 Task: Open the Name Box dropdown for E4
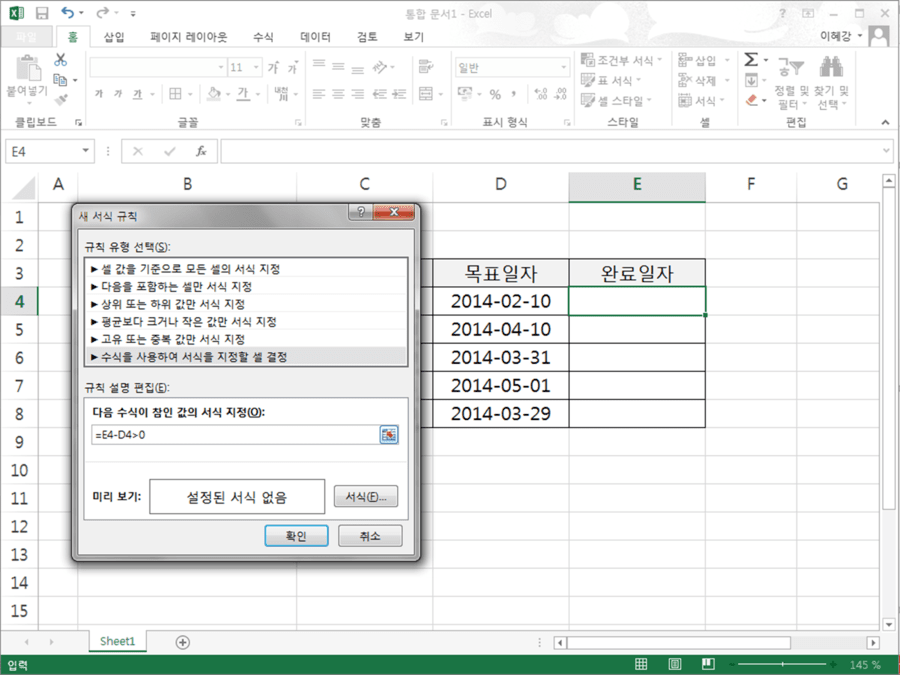coord(86,151)
